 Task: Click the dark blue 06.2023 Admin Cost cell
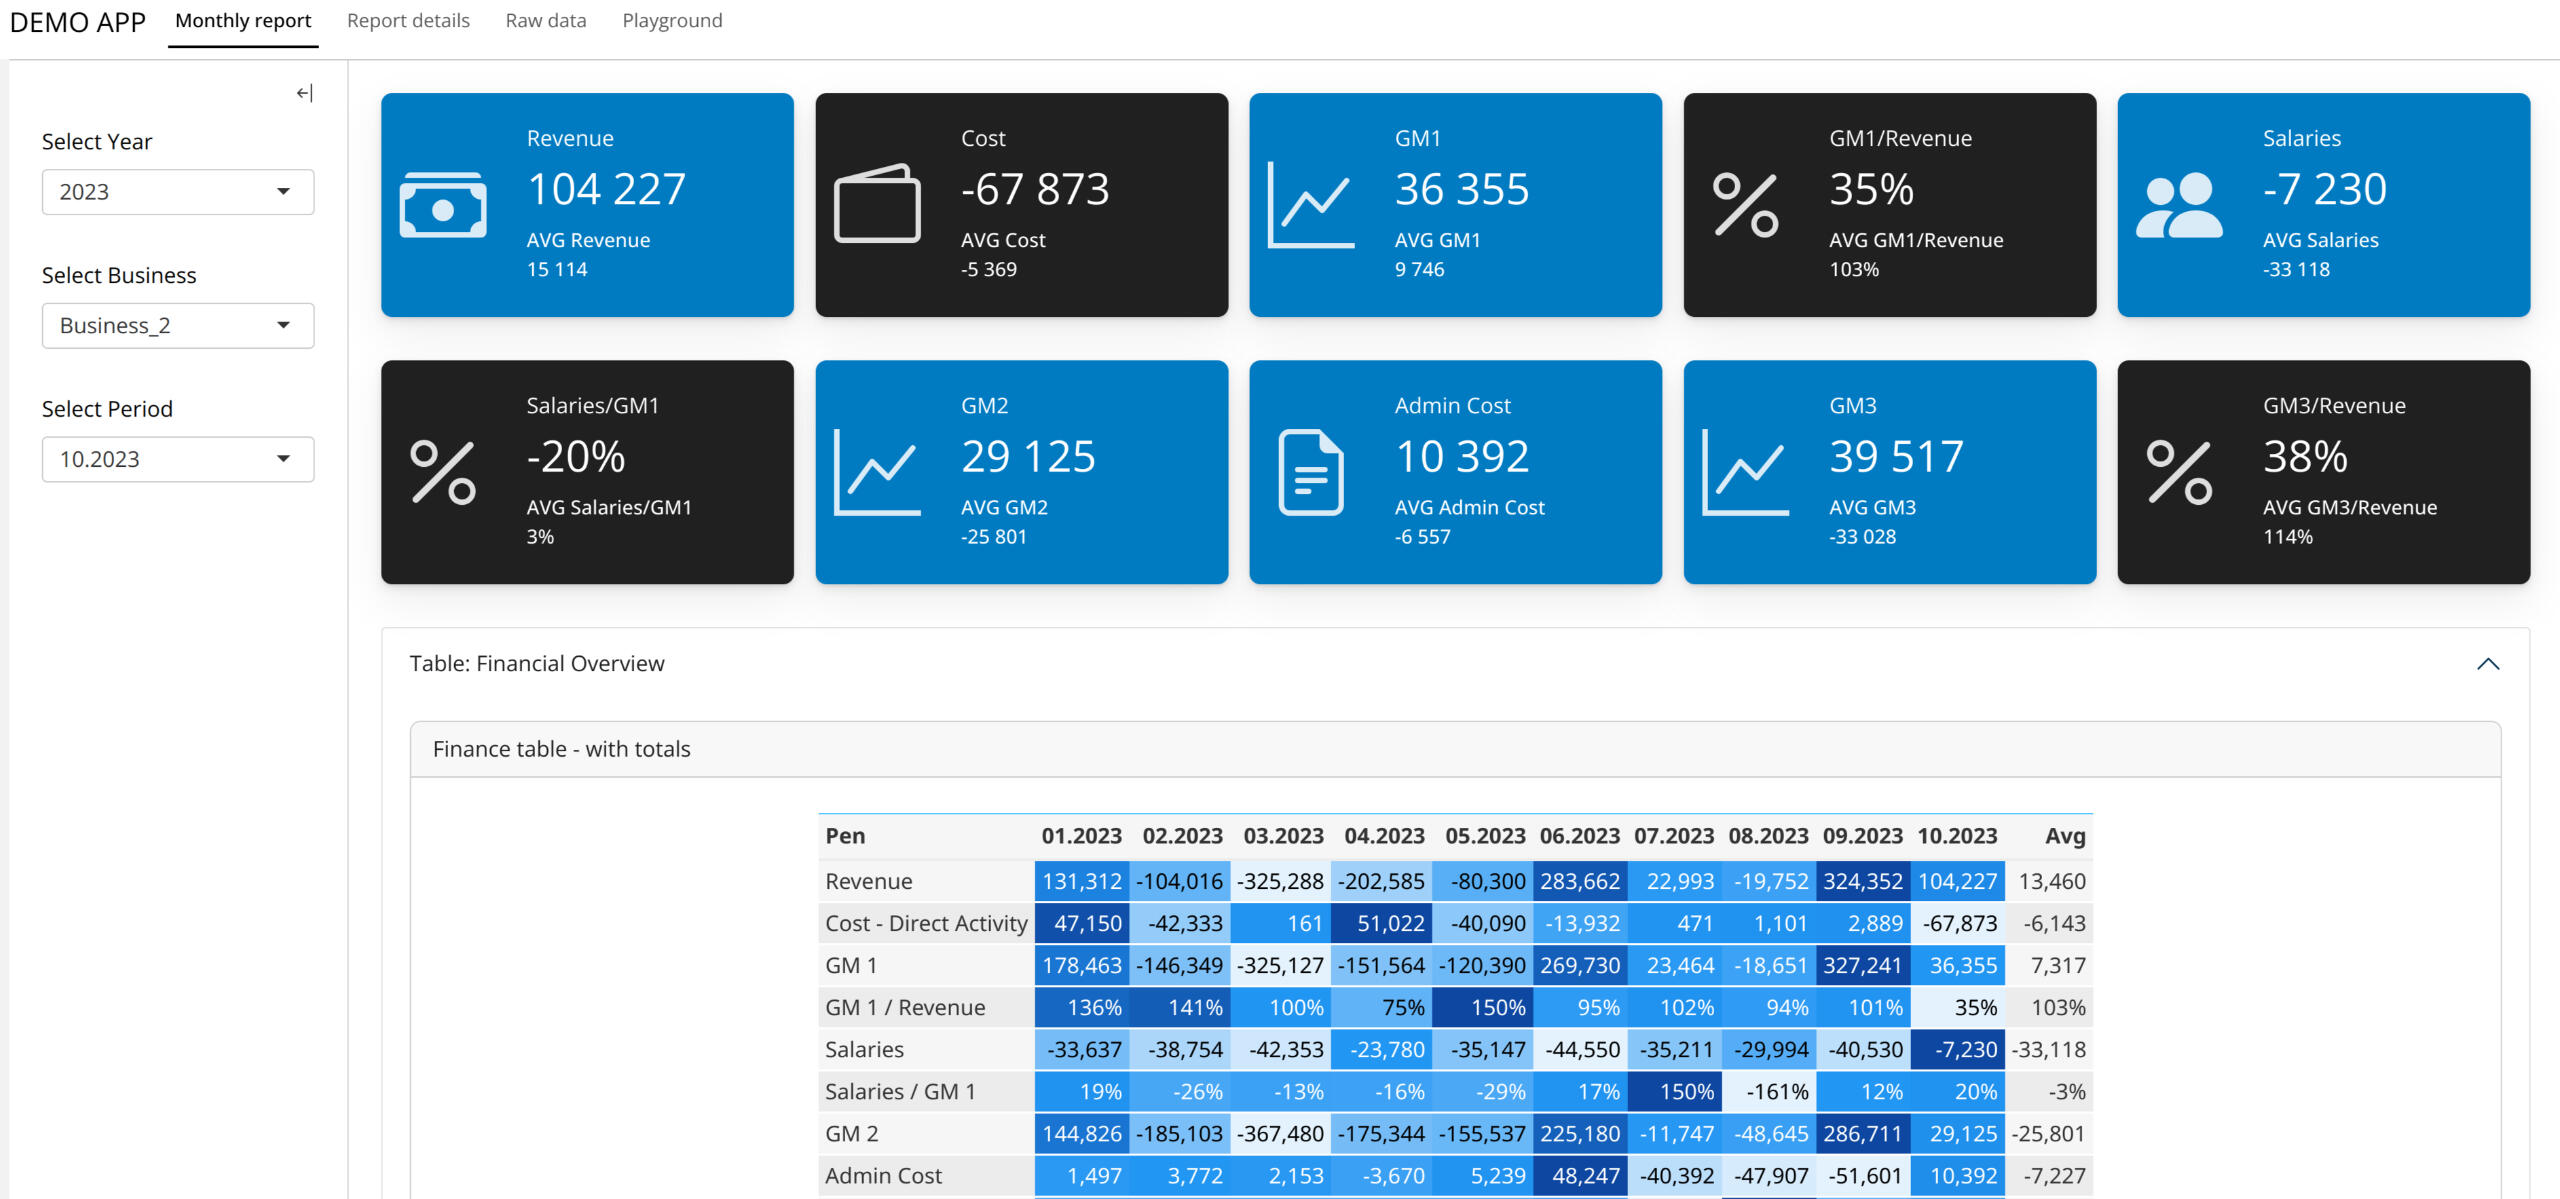tap(1580, 1176)
